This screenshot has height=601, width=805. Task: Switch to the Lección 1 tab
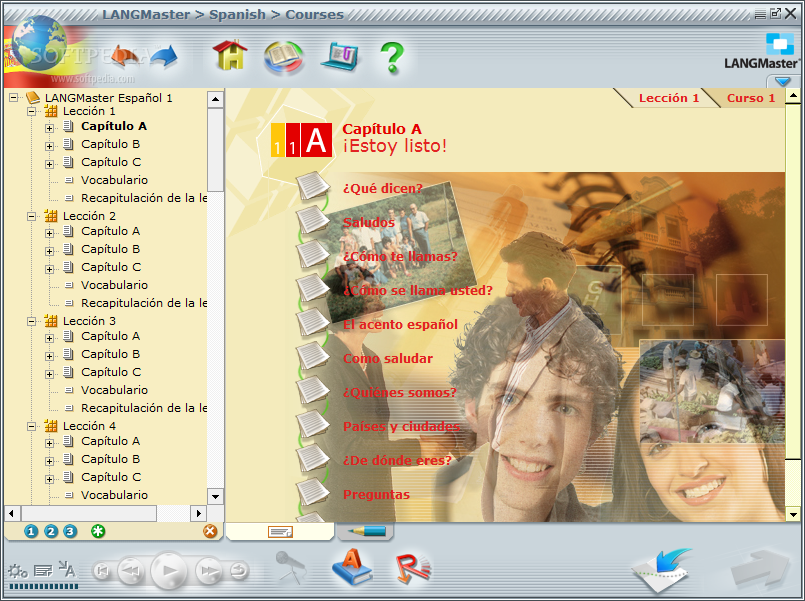point(669,98)
